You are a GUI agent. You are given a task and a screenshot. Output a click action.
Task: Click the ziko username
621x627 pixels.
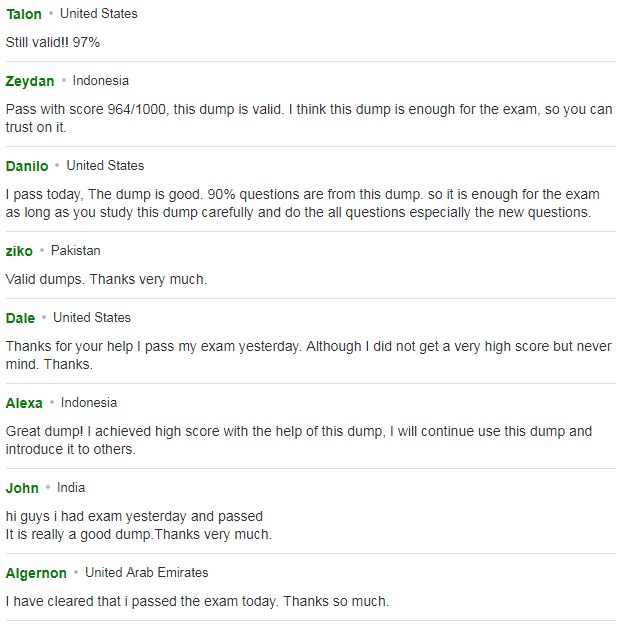[x=19, y=251]
